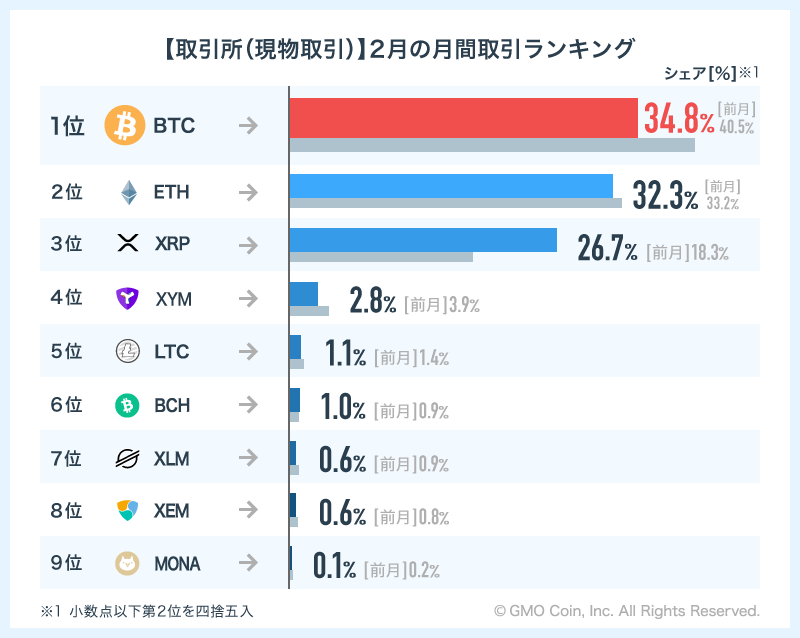Click the purple XYM Symbol icon
This screenshot has width=800, height=638.
point(127,298)
